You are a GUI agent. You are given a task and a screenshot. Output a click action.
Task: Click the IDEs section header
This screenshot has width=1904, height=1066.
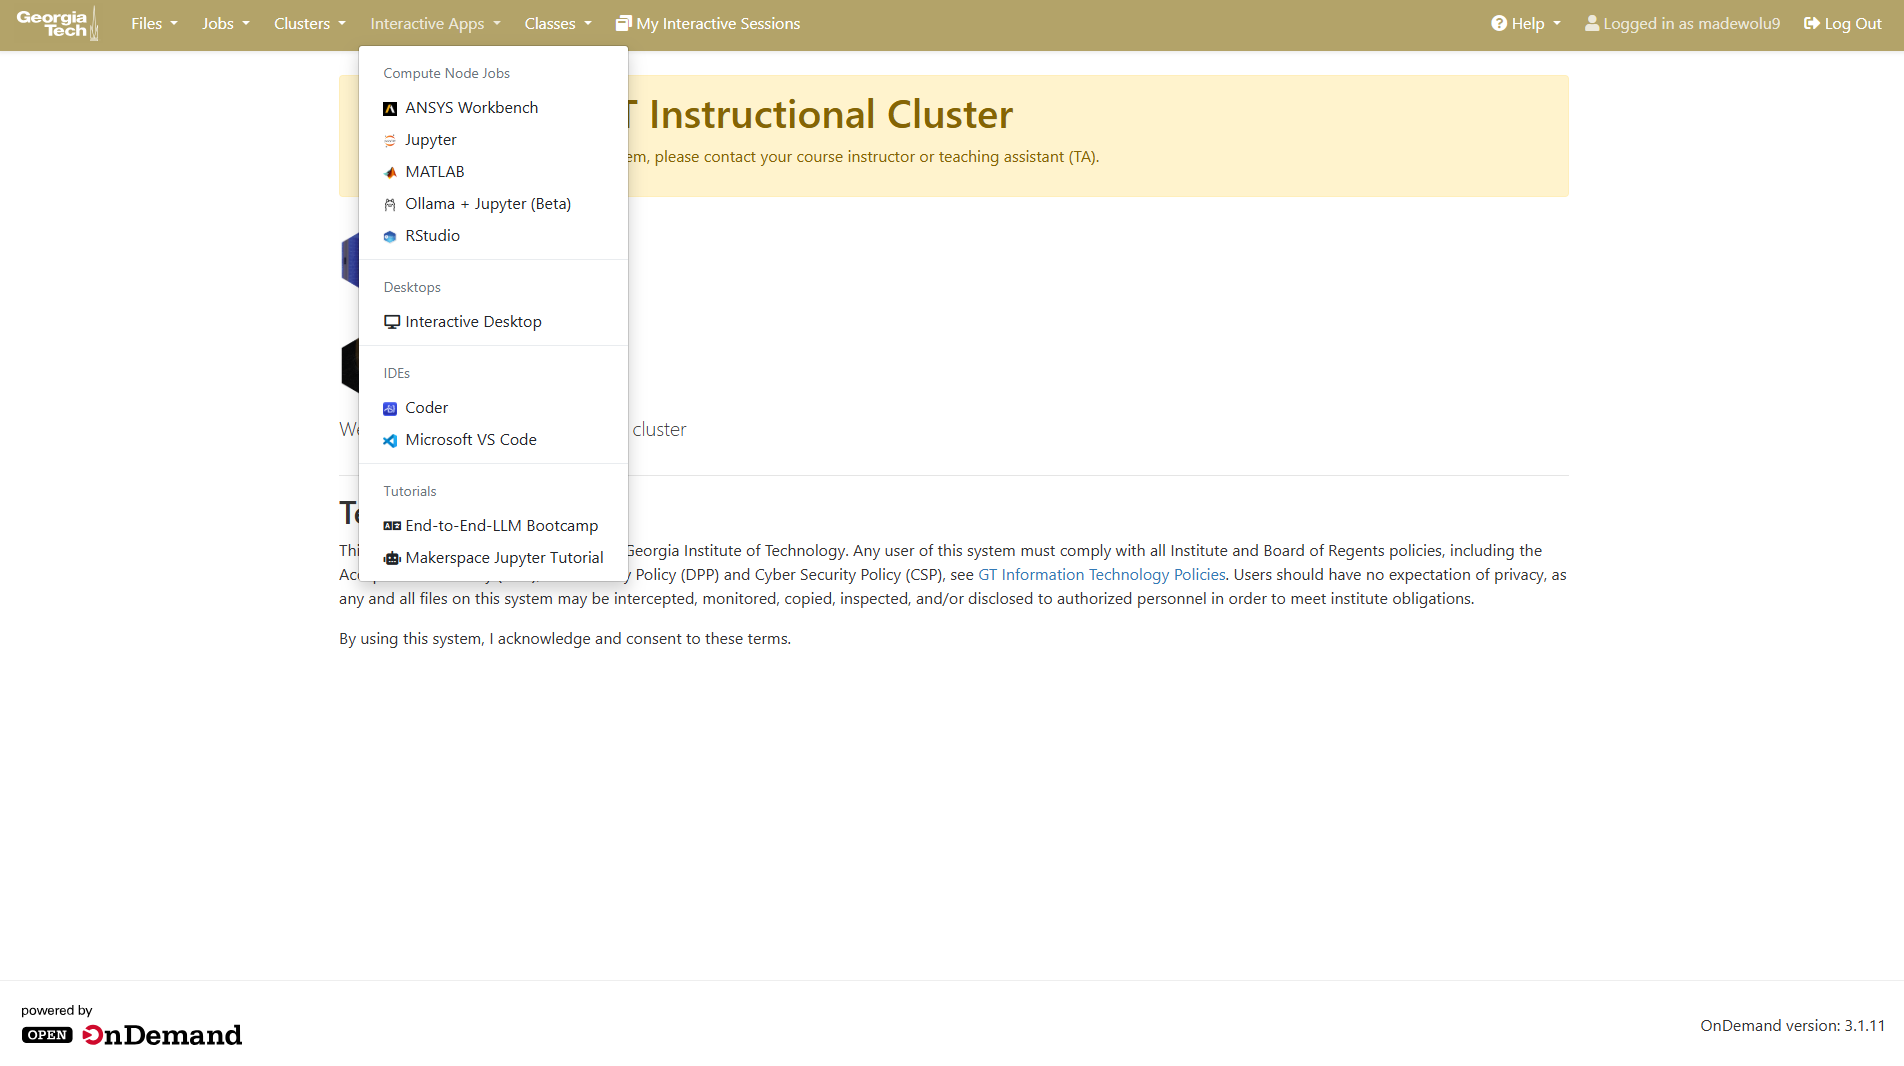pos(397,374)
